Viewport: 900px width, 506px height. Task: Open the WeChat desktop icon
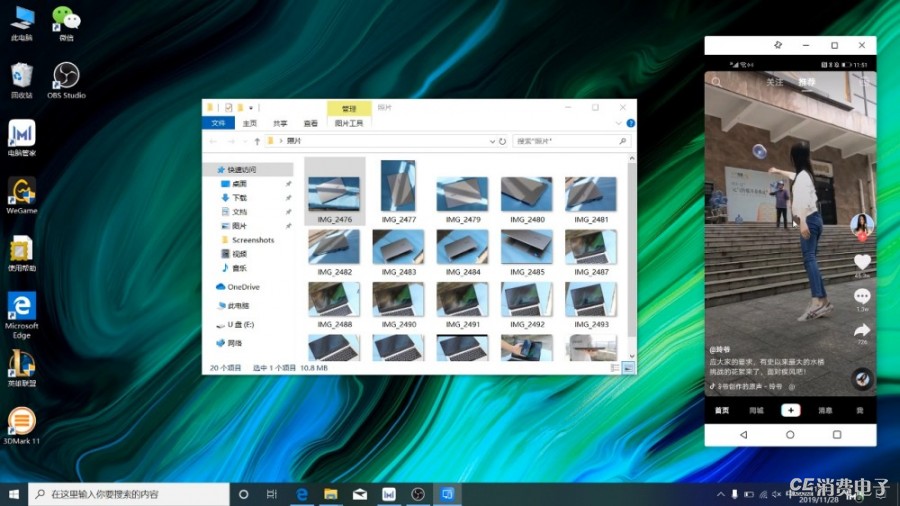click(66, 23)
